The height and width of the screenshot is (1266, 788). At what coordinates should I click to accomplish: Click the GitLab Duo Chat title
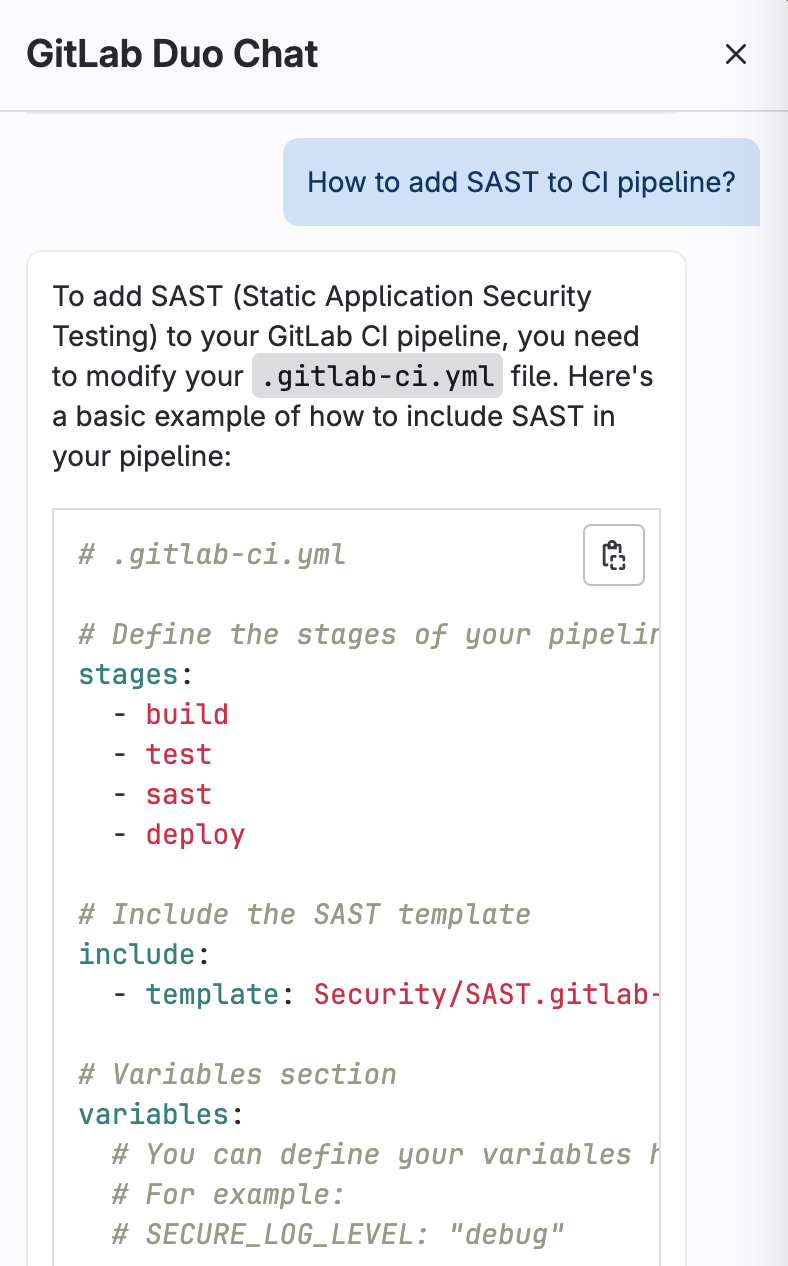coord(172,53)
